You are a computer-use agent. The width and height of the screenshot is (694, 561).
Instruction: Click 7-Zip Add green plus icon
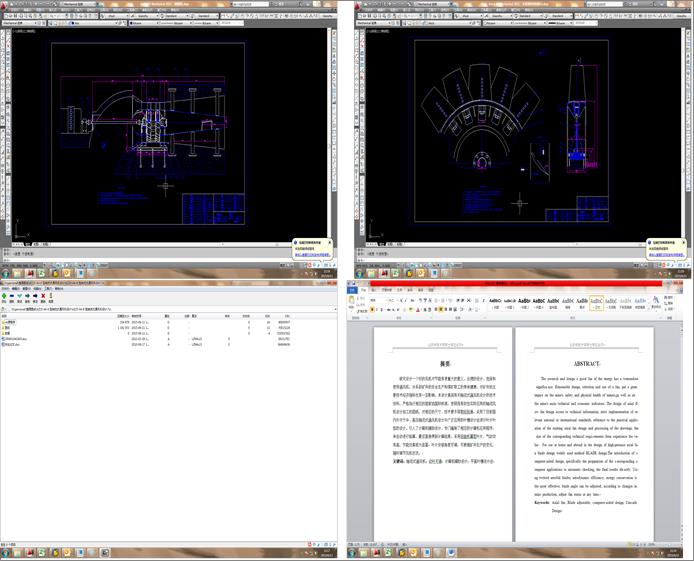(x=4, y=296)
